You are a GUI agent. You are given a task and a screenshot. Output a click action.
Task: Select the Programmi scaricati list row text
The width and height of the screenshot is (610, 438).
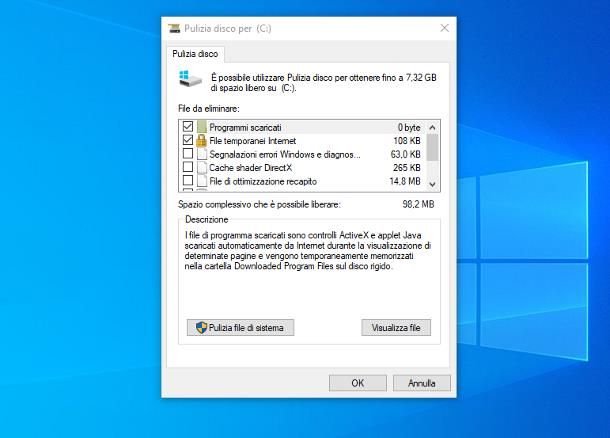pos(245,127)
